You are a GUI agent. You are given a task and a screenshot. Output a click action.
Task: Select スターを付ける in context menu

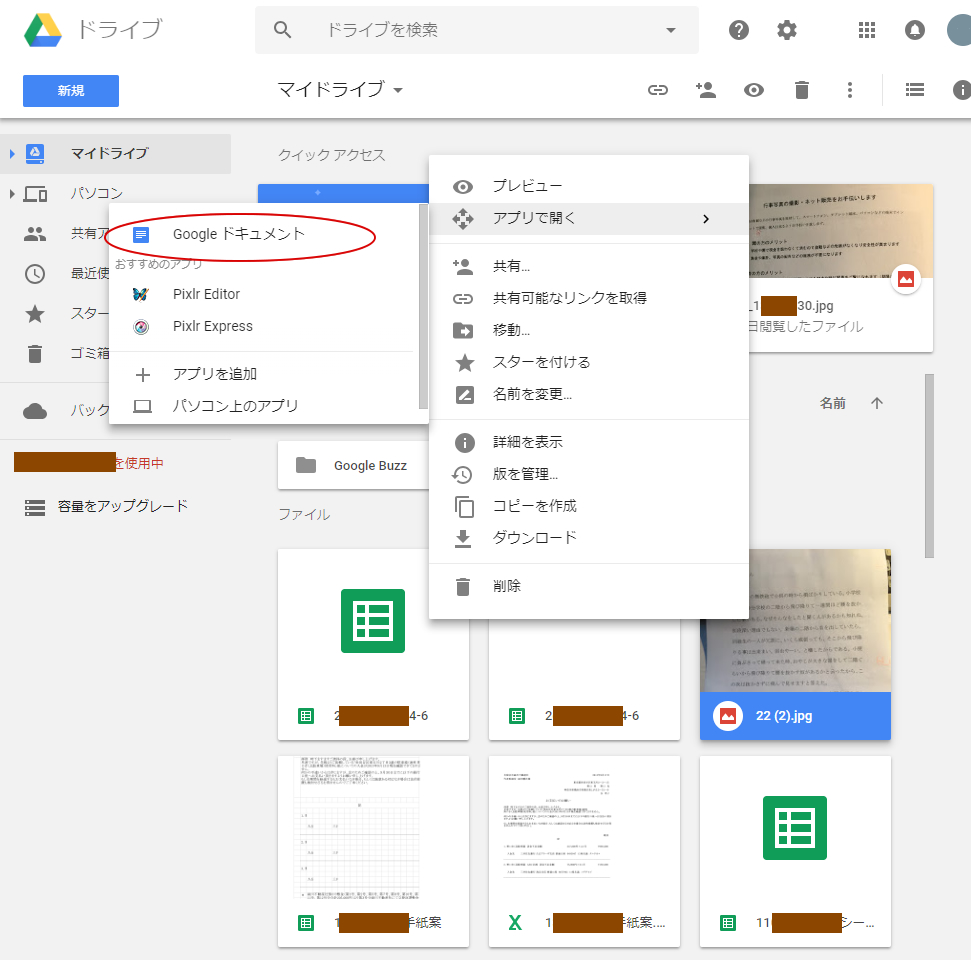click(588, 362)
